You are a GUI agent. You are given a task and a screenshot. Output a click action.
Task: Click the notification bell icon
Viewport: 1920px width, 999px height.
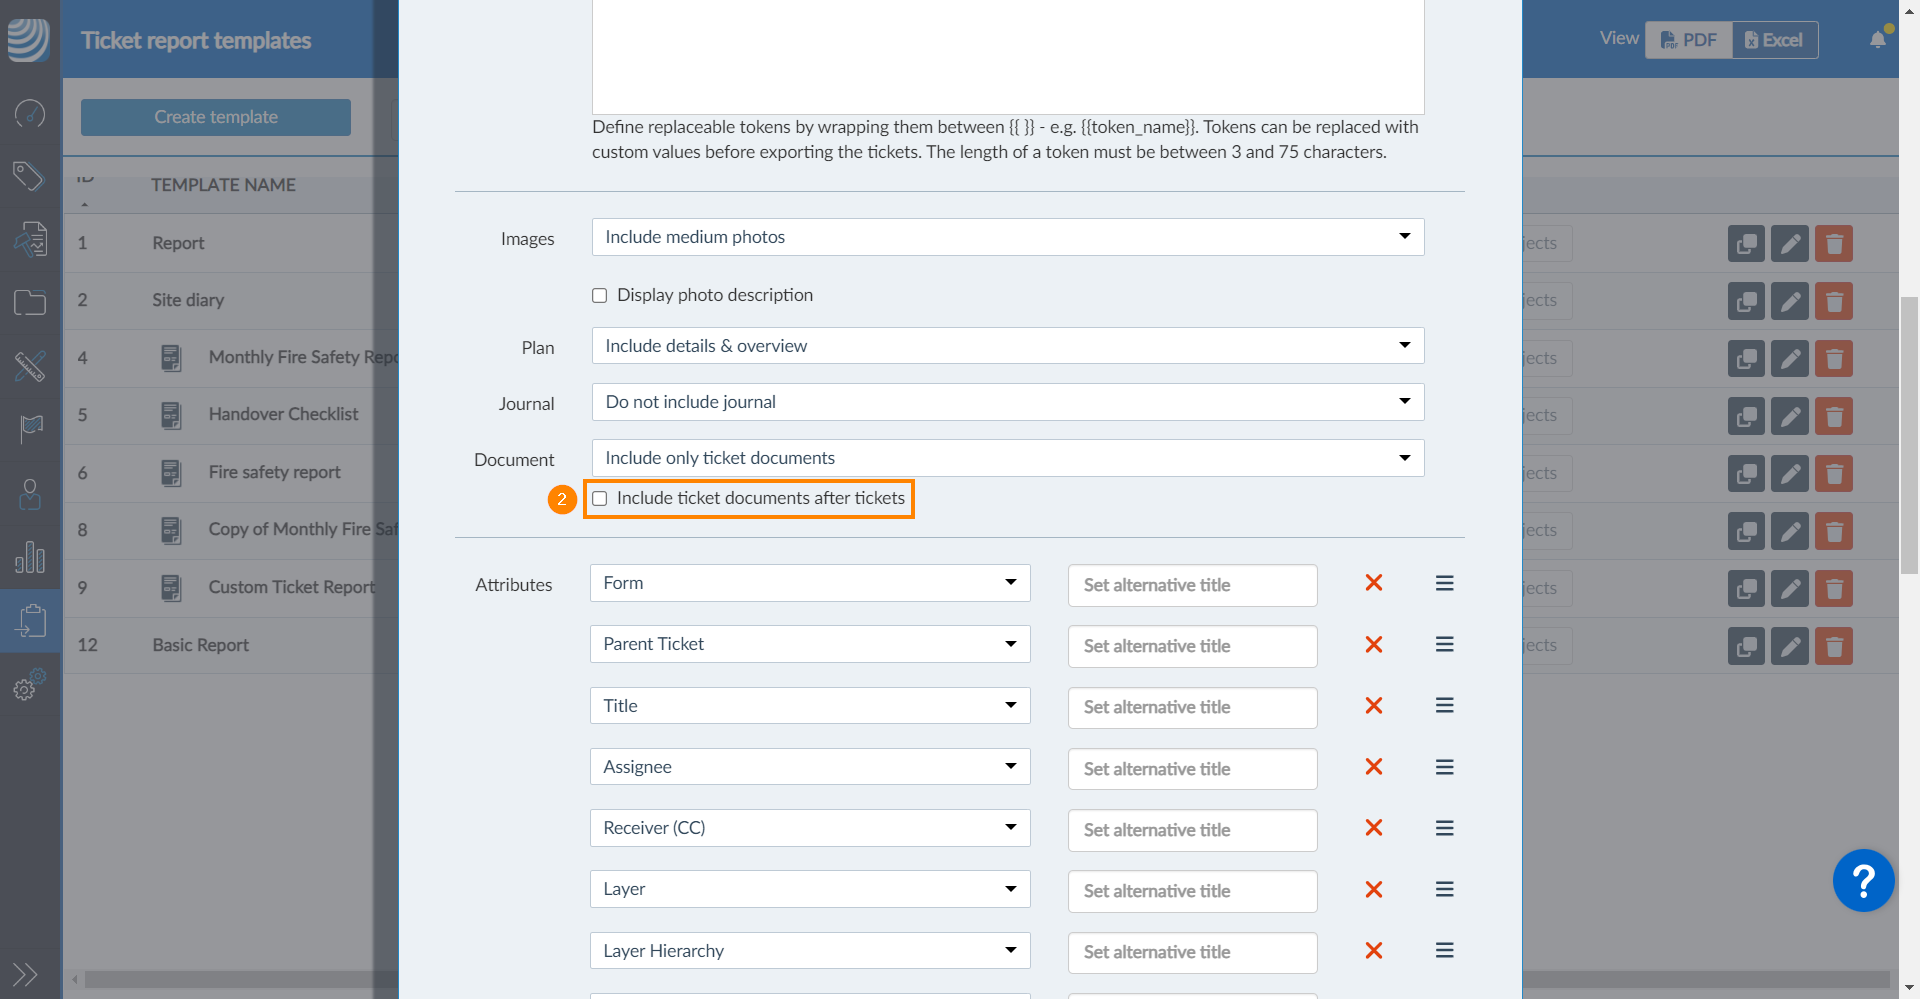click(x=1877, y=40)
